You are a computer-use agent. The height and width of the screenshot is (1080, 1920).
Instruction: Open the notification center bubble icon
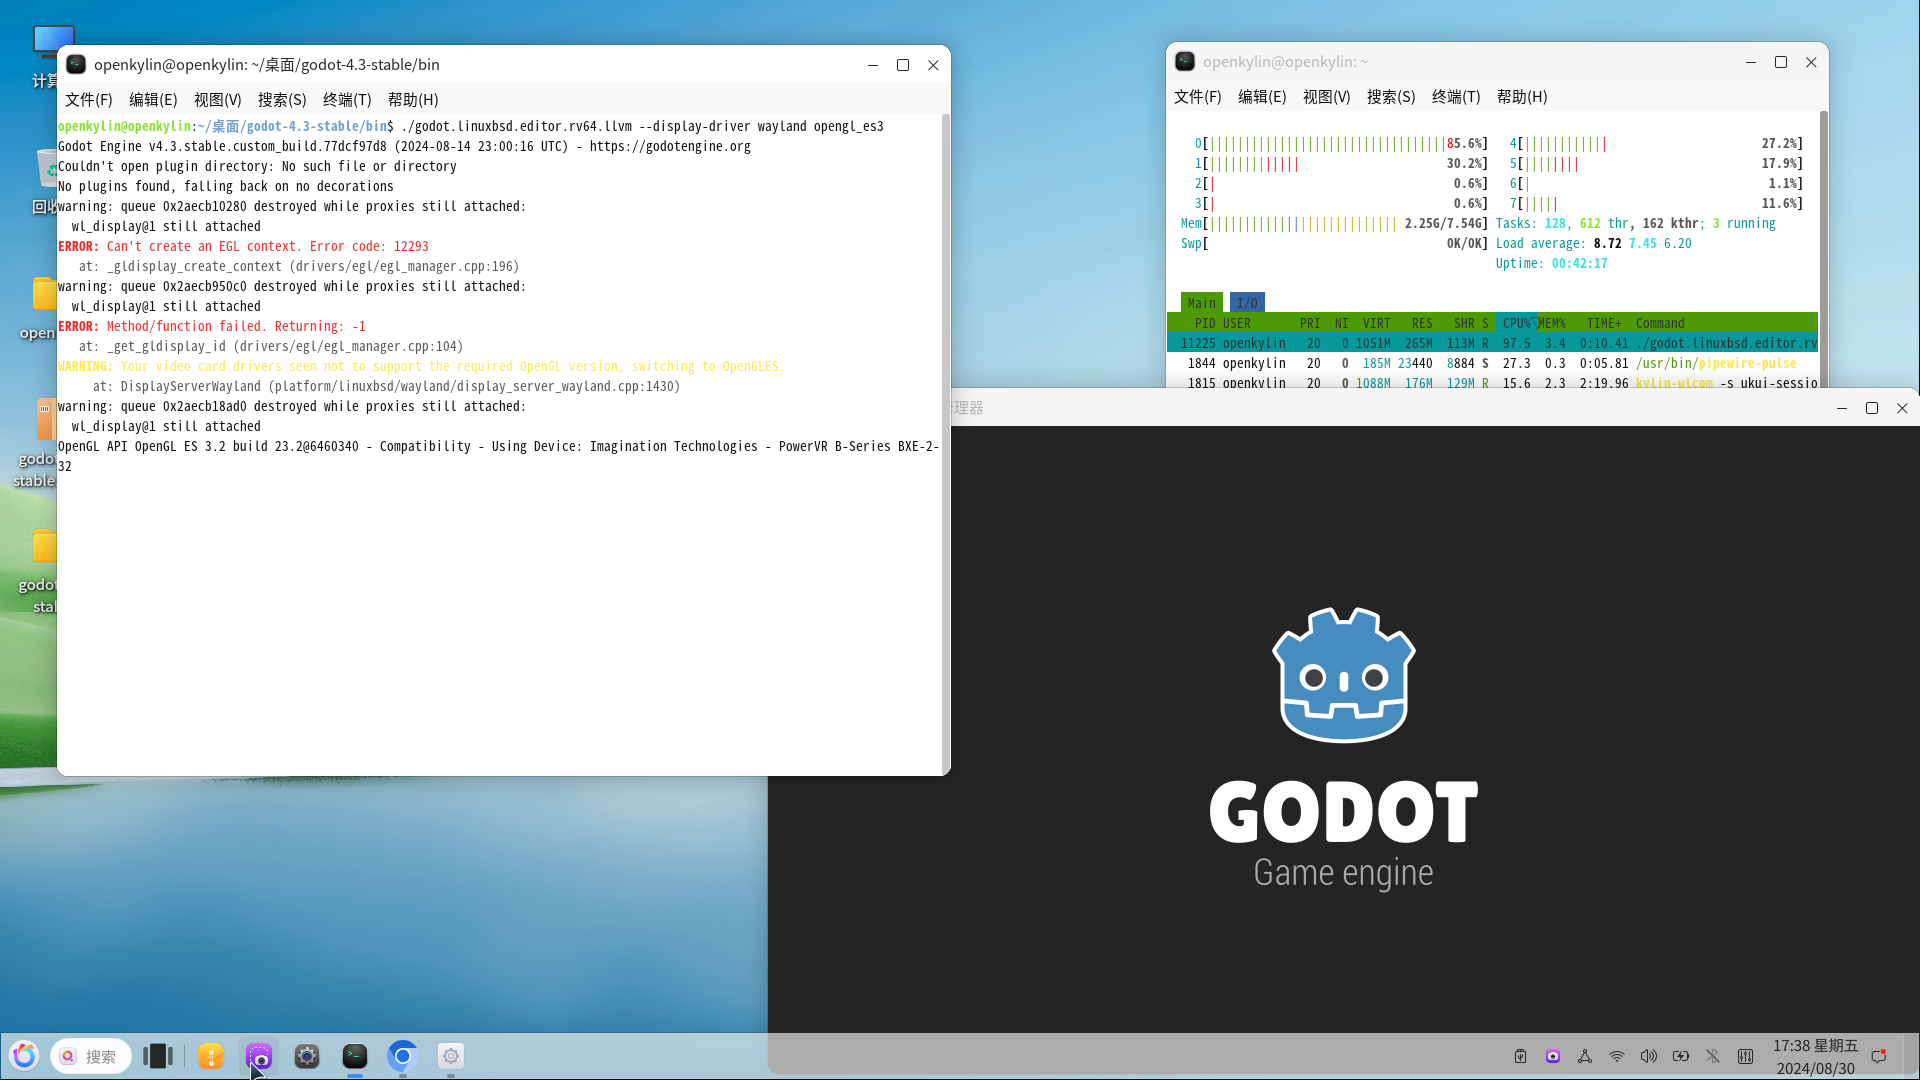pos(1879,1056)
